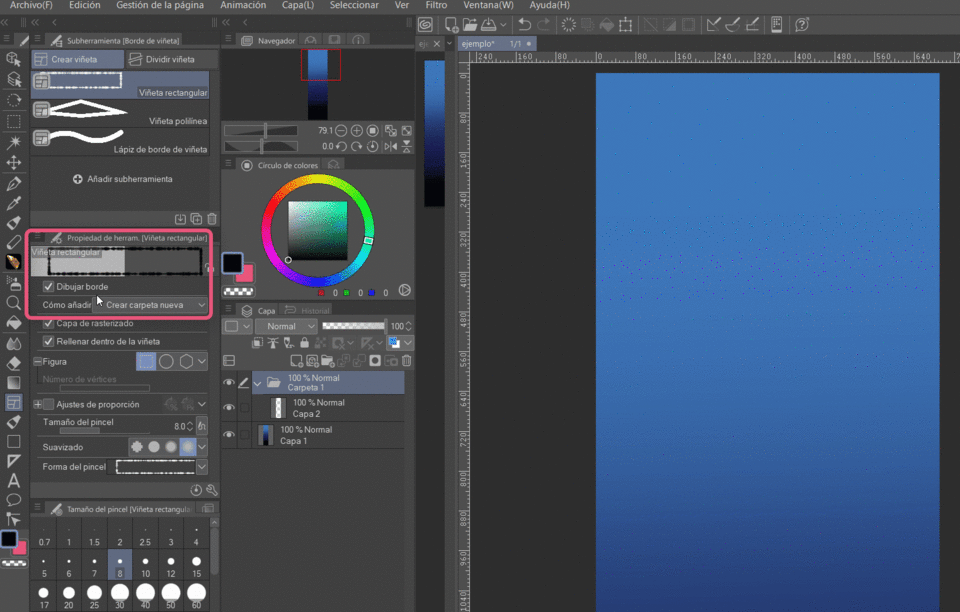Open the Normal blending mode dropdown
Image resolution: width=960 pixels, height=612 pixels.
tap(287, 326)
